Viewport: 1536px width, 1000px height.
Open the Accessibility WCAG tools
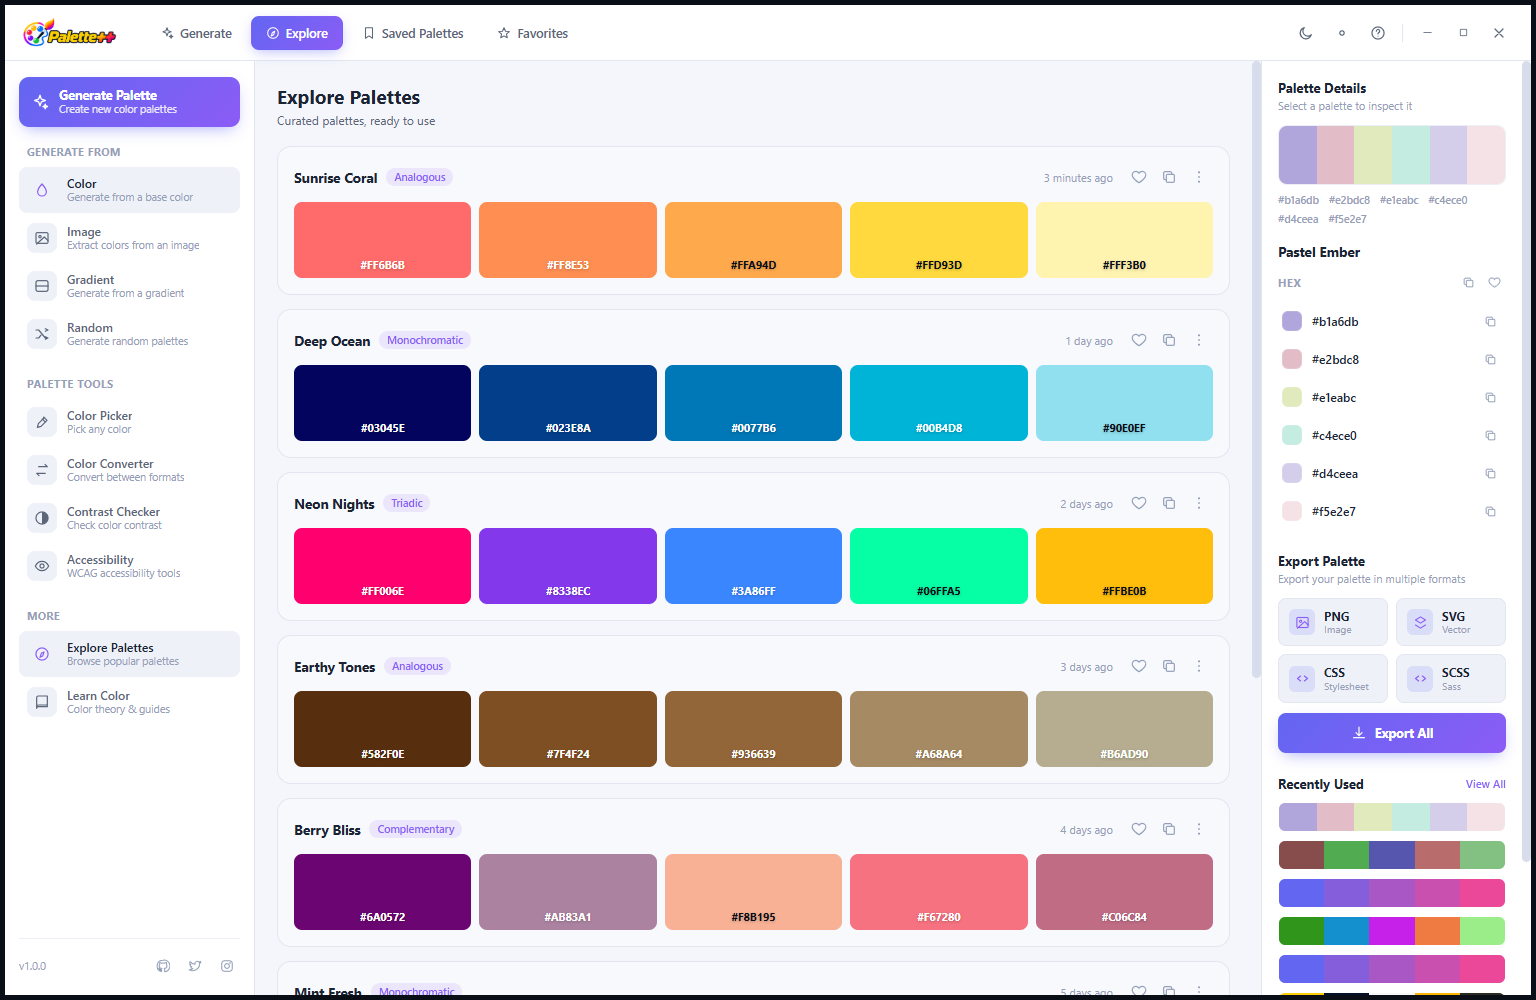point(129,566)
